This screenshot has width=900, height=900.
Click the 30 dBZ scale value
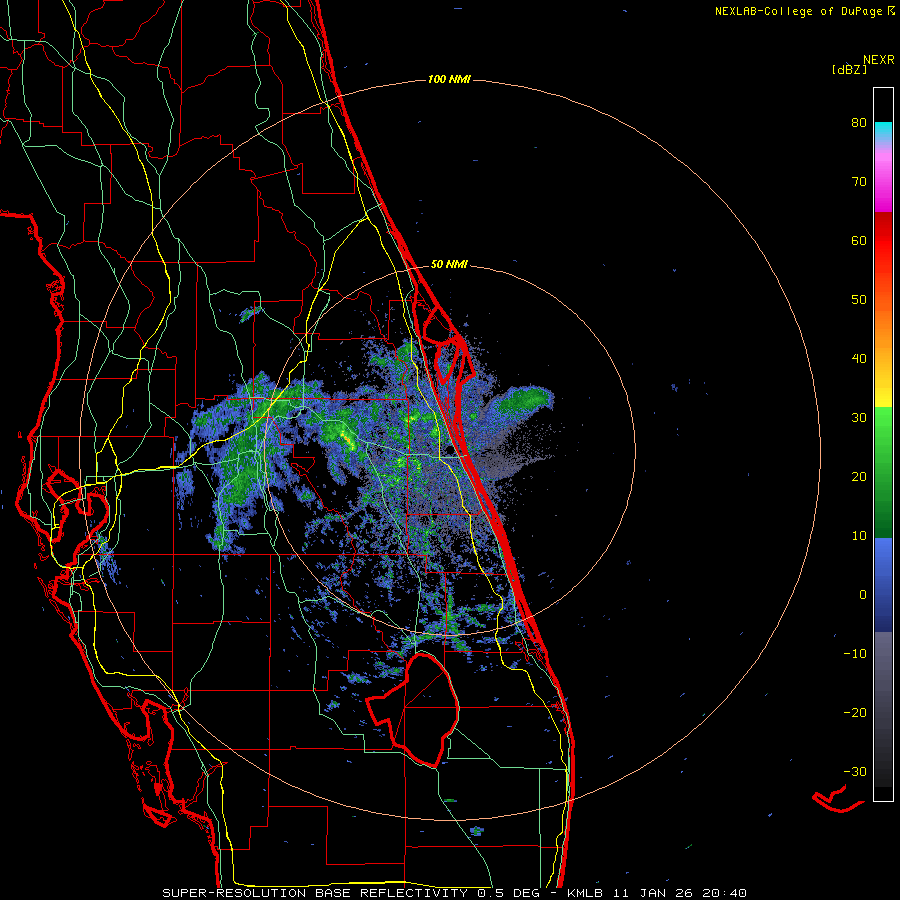point(859,418)
